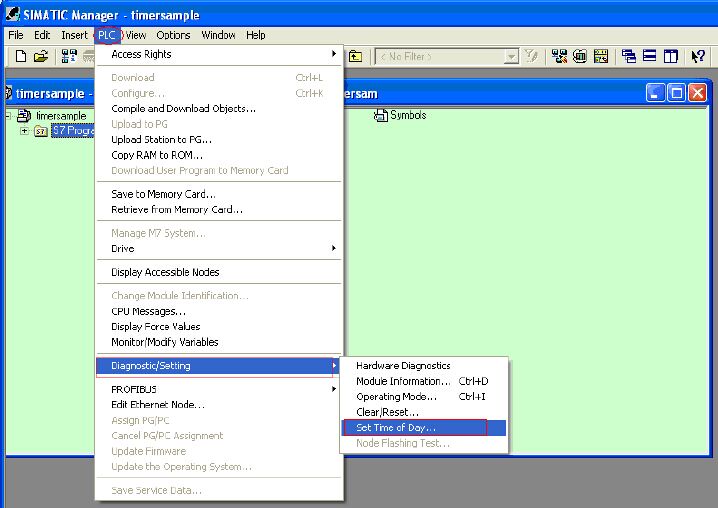Viewport: 718px width, 508px height.
Task: Click the Configure Network toolbar icon
Action: 559,56
